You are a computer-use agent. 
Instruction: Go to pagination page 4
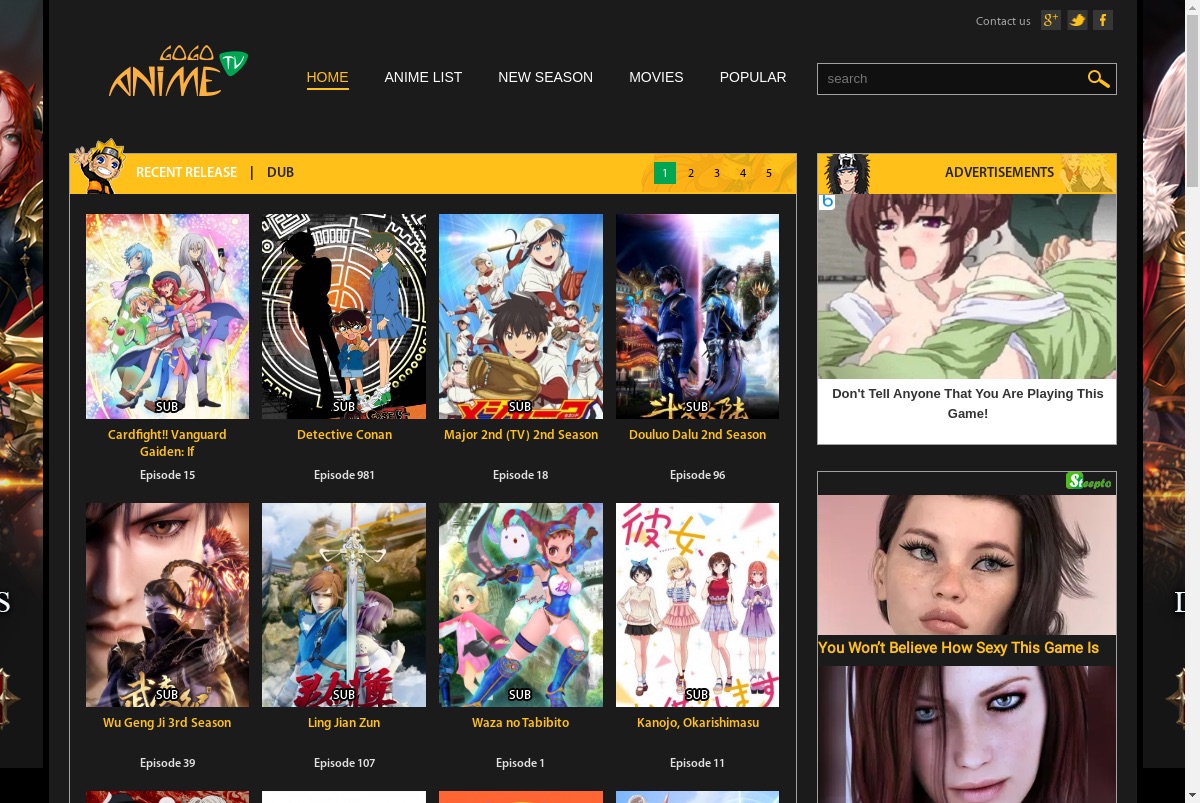743,173
